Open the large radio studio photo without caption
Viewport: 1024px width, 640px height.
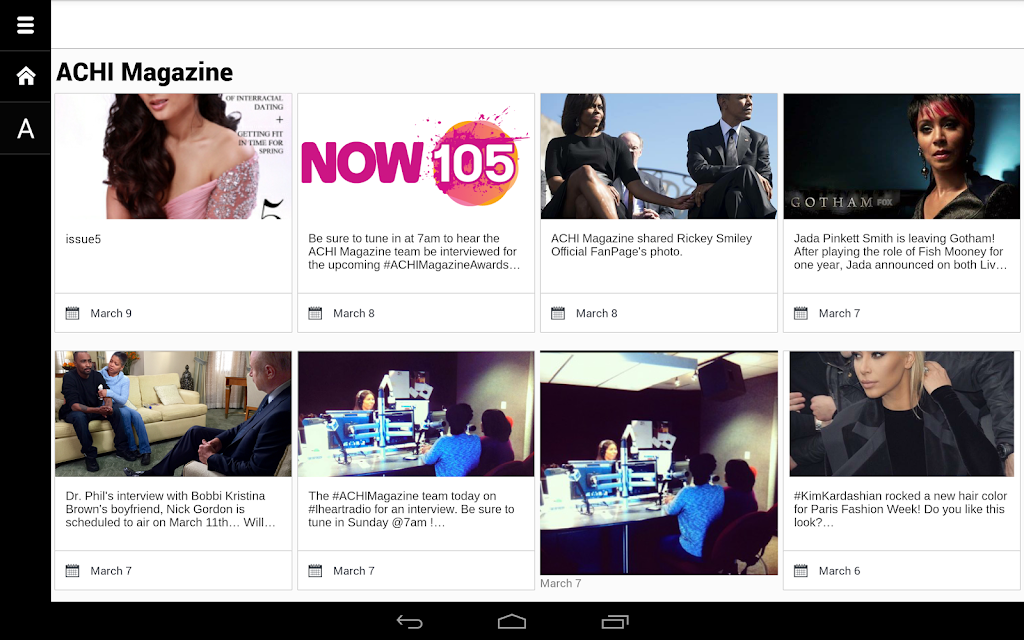(x=659, y=463)
